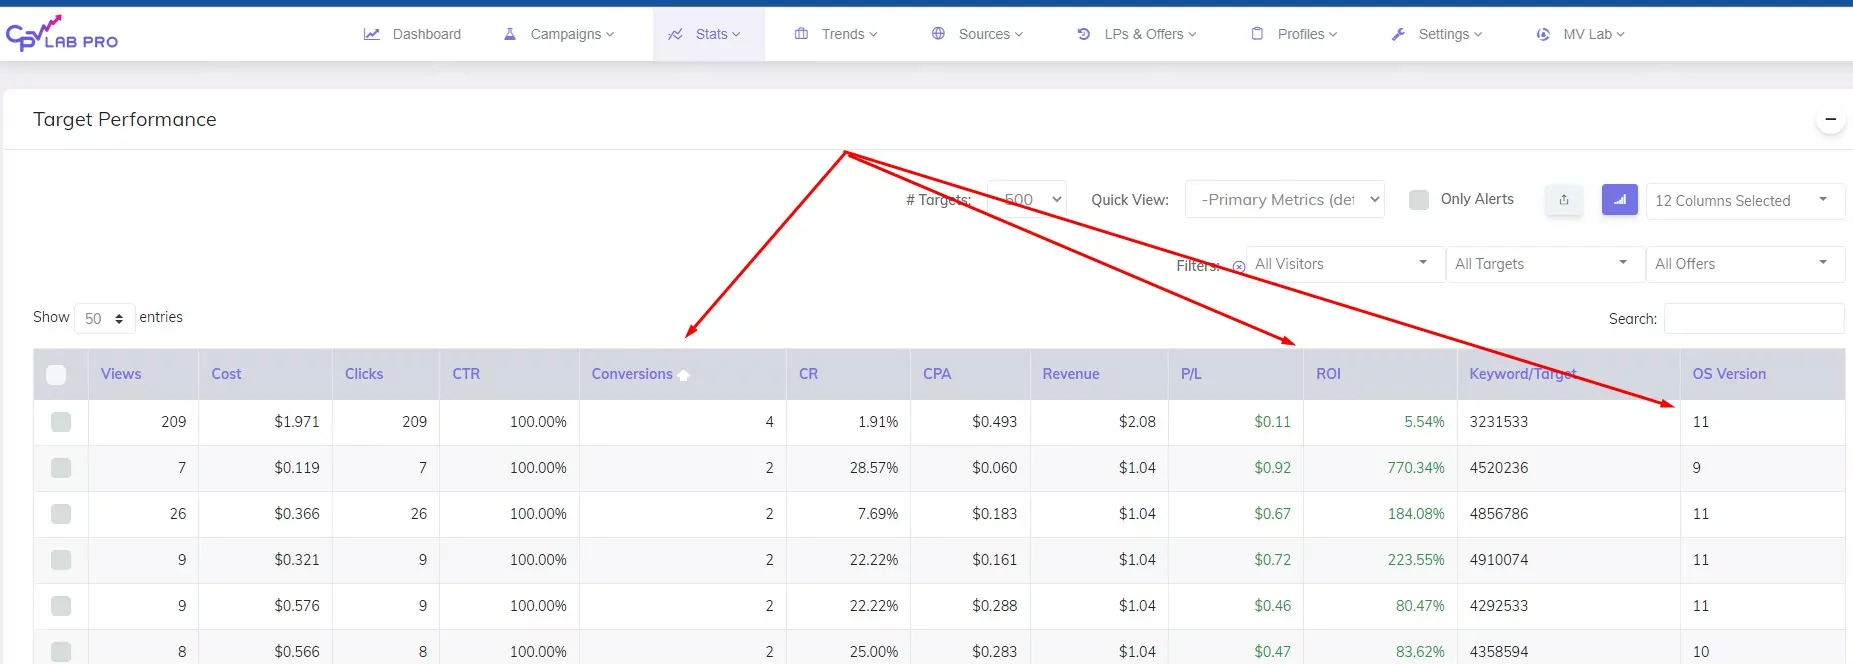Image resolution: width=1853 pixels, height=664 pixels.
Task: Expand the 12 Columns Selected dropdown
Action: 1744,201
